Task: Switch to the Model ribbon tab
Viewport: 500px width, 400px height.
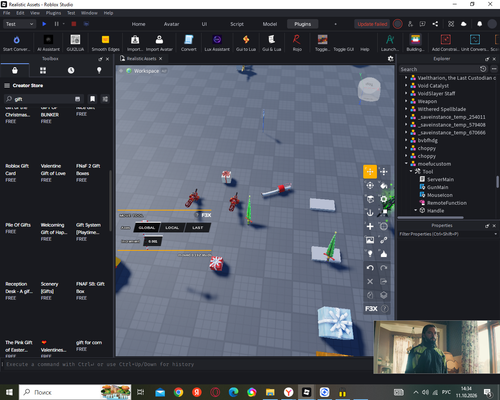Action: (x=270, y=24)
